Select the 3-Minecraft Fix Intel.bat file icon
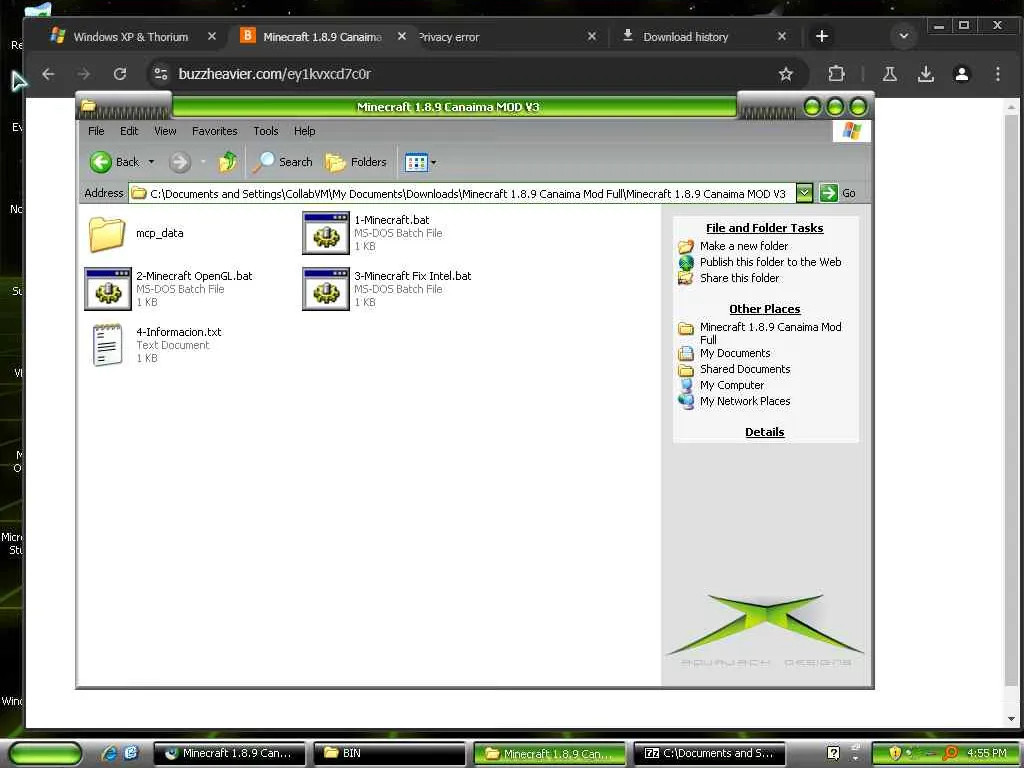Viewport: 1024px width, 768px height. click(326, 289)
